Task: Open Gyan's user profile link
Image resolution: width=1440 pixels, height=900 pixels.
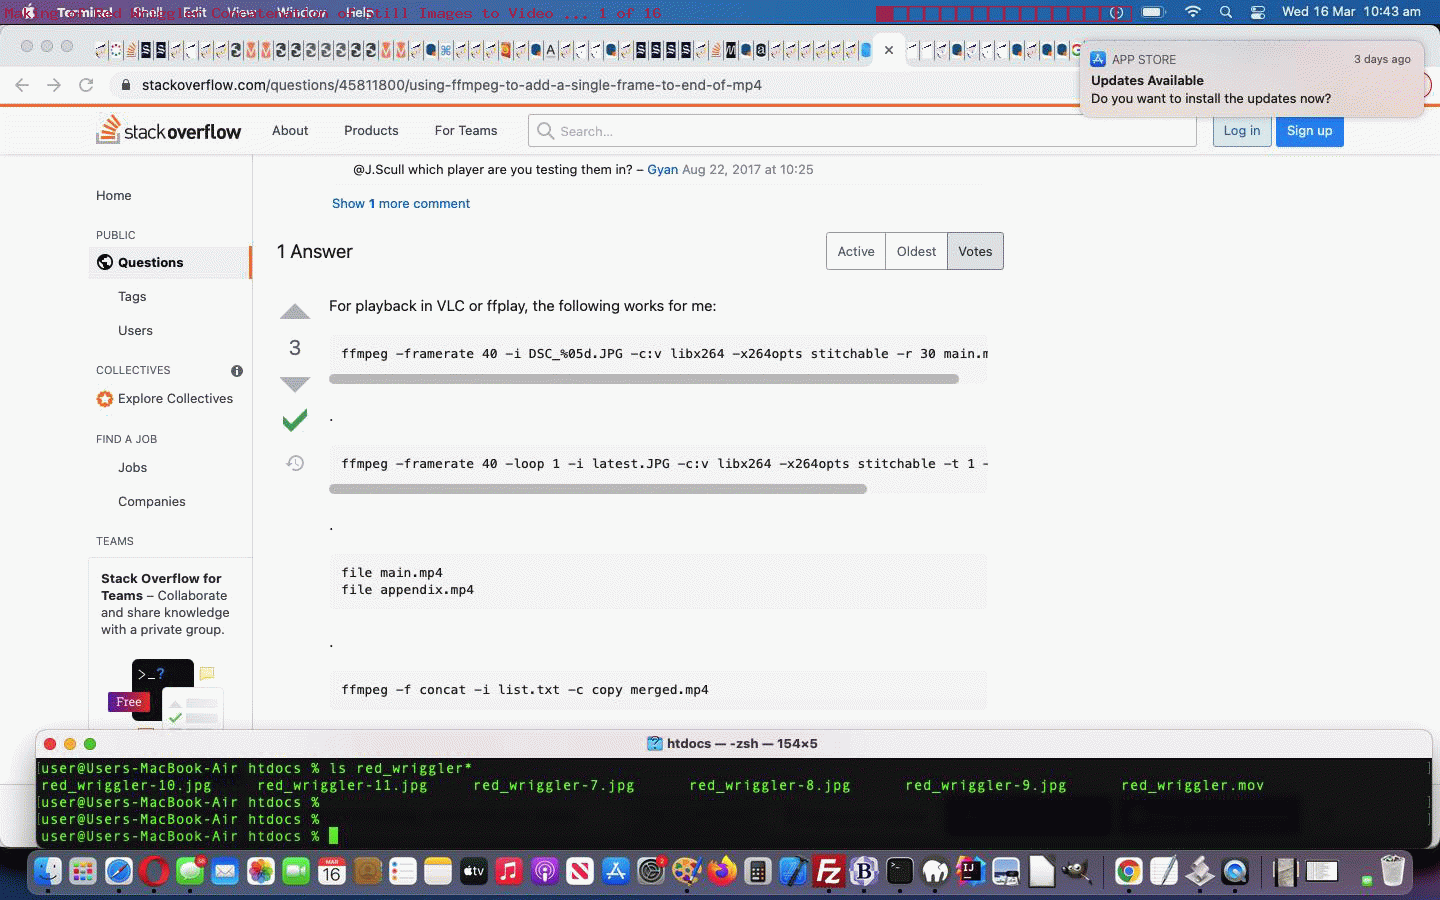Action: [x=662, y=170]
